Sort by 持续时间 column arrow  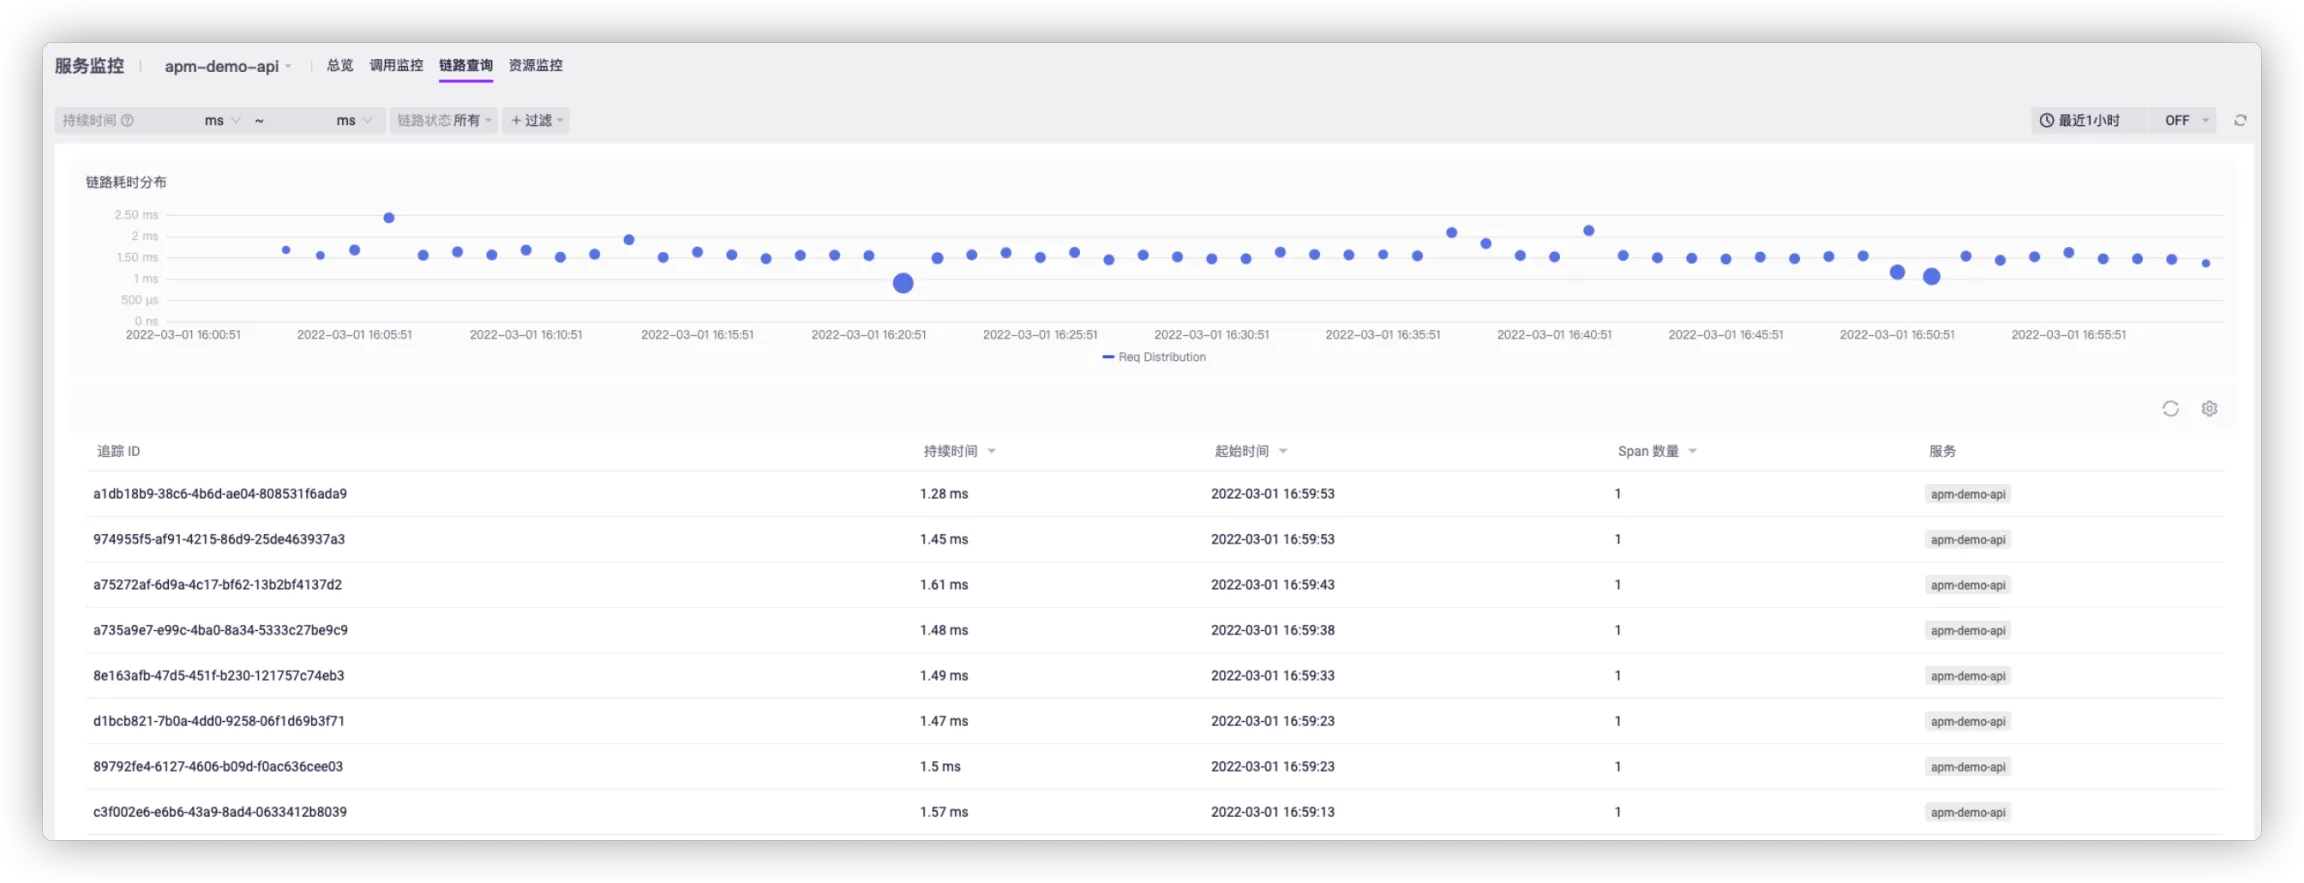tap(991, 452)
